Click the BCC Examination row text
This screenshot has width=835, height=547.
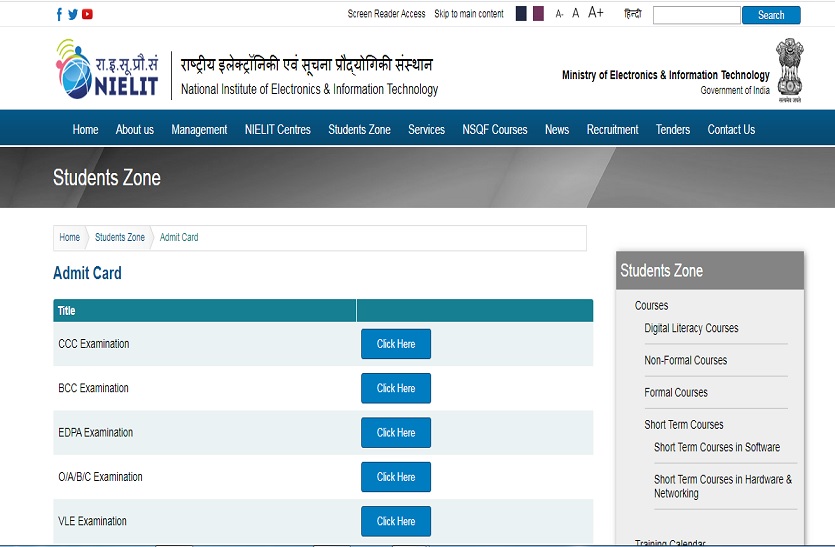click(93, 388)
